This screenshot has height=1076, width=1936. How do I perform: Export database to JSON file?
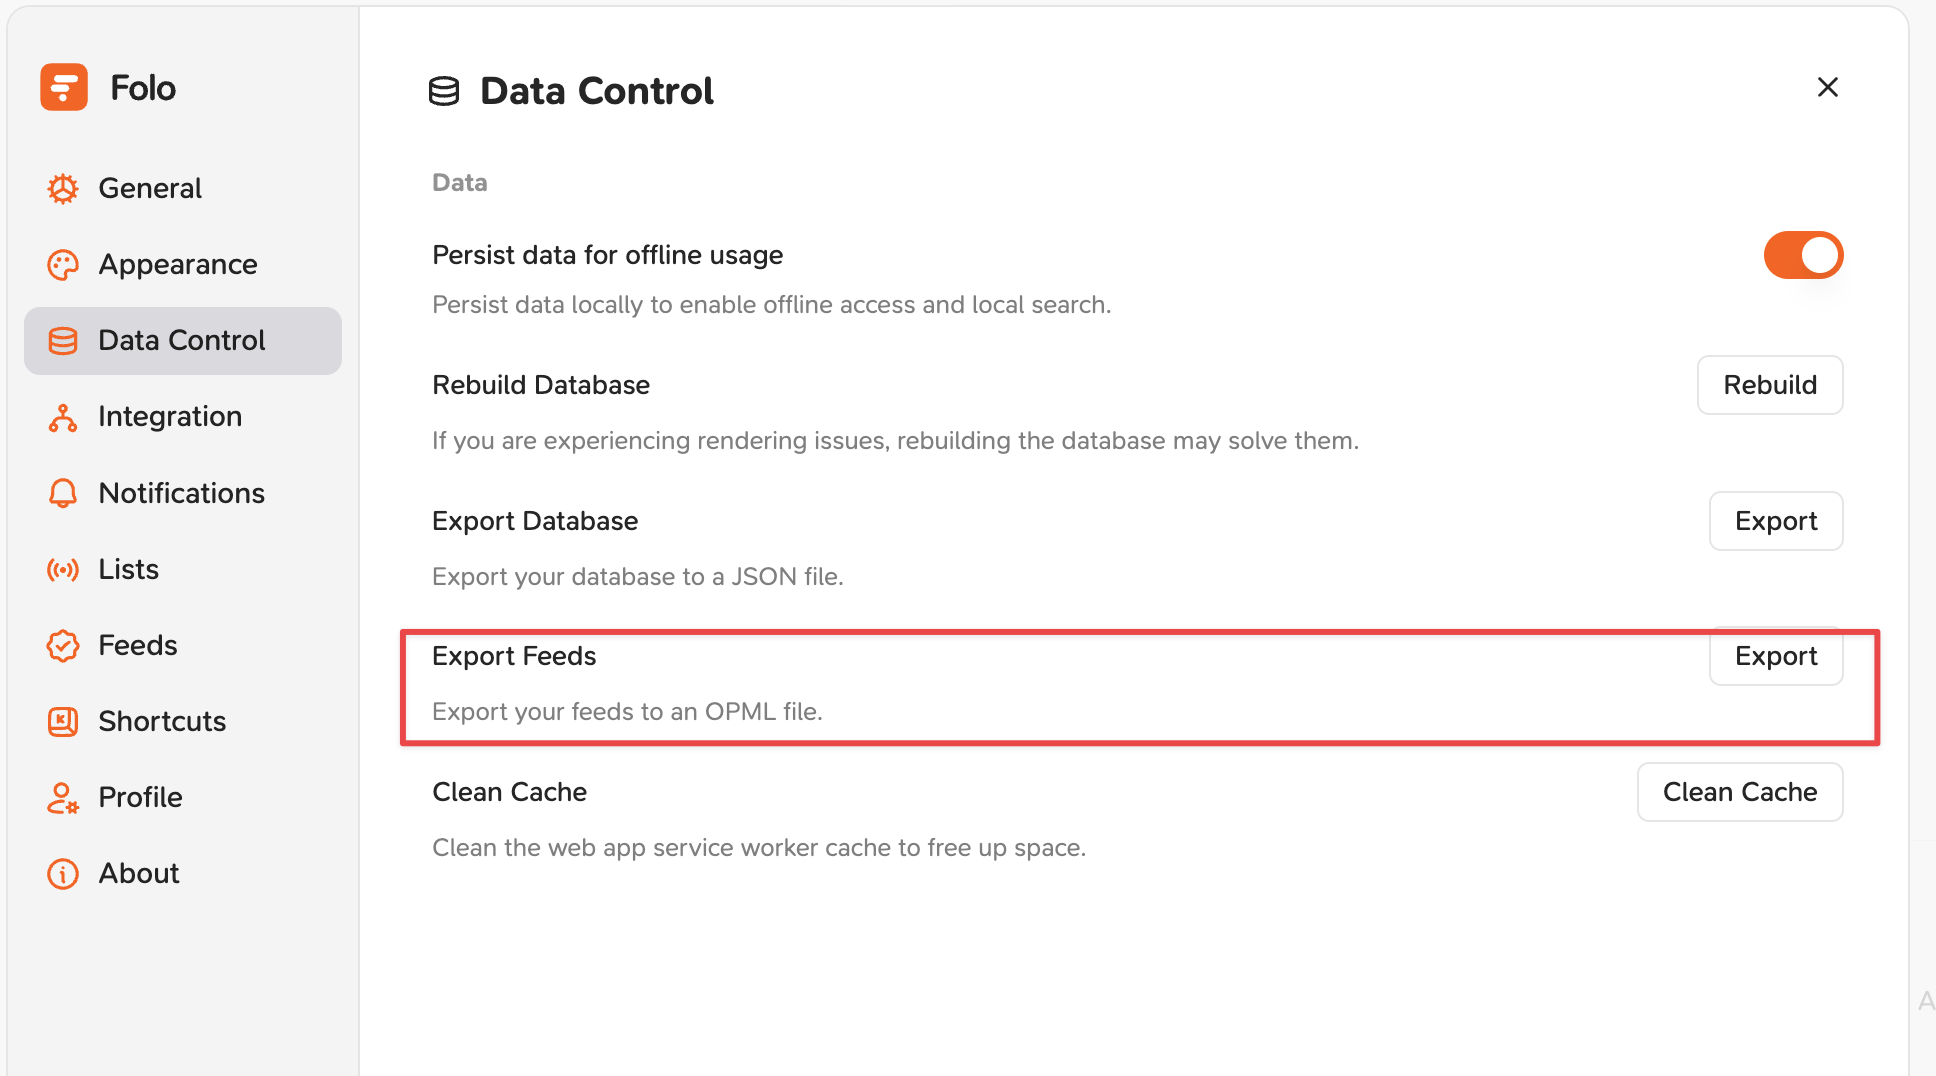tap(1776, 521)
